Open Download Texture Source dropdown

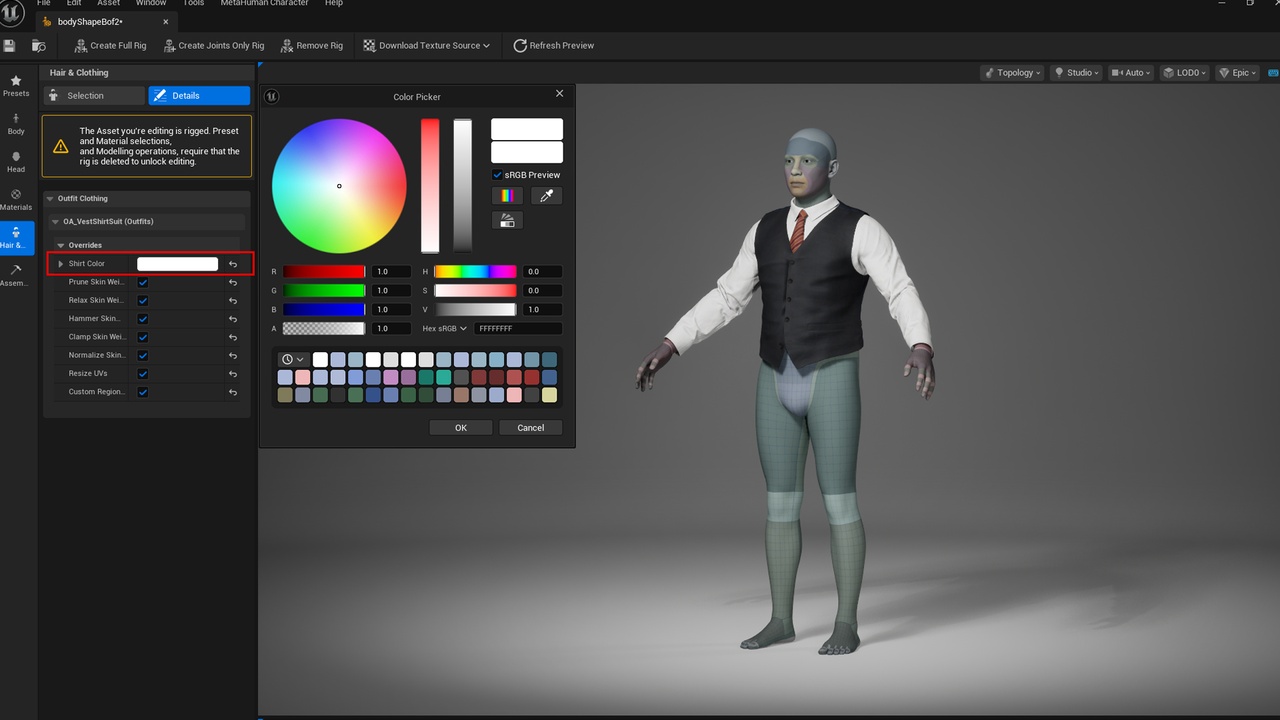pos(426,45)
